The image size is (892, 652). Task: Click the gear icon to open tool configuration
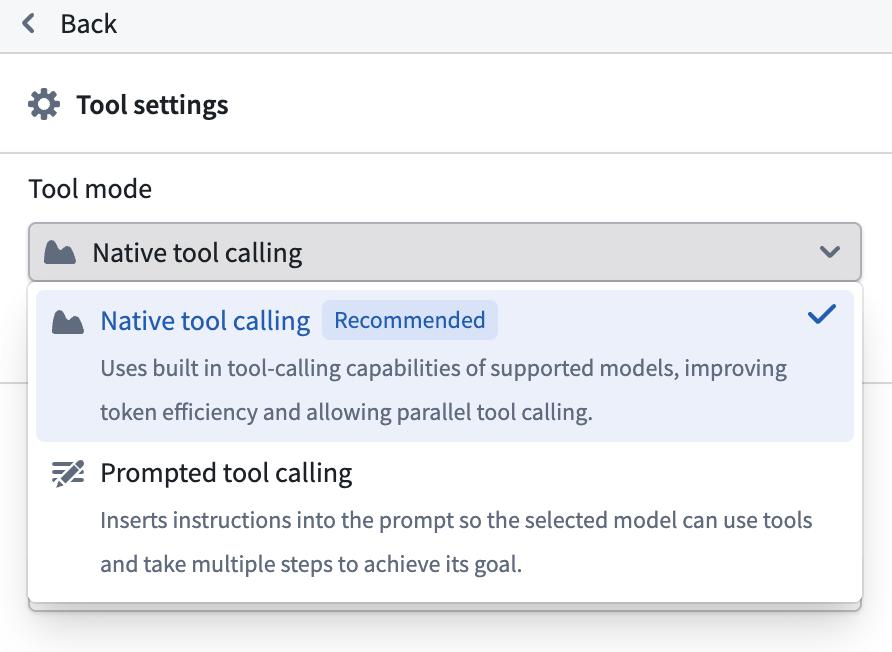(43, 103)
